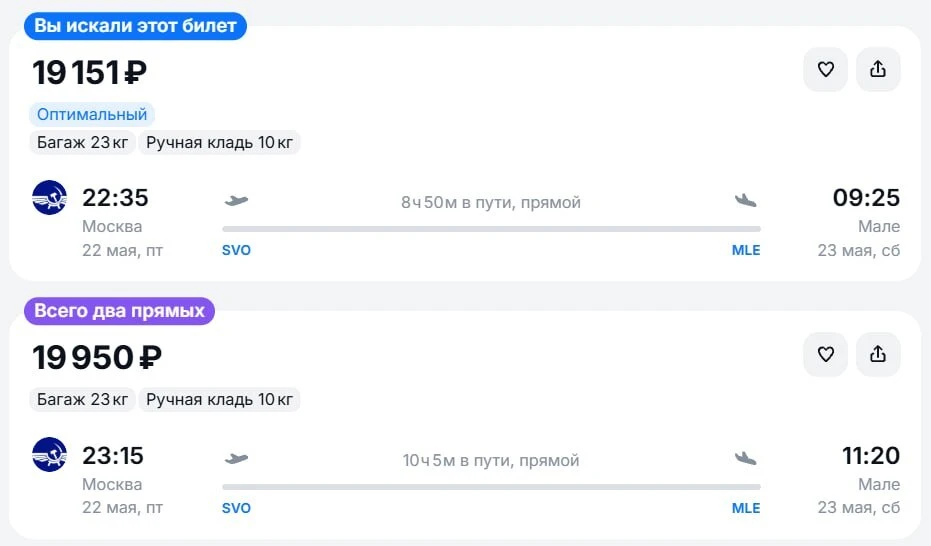Image resolution: width=931 pixels, height=546 pixels.
Task: Click "Ручная кладь 10 кг" on second ticket
Action: (x=219, y=399)
